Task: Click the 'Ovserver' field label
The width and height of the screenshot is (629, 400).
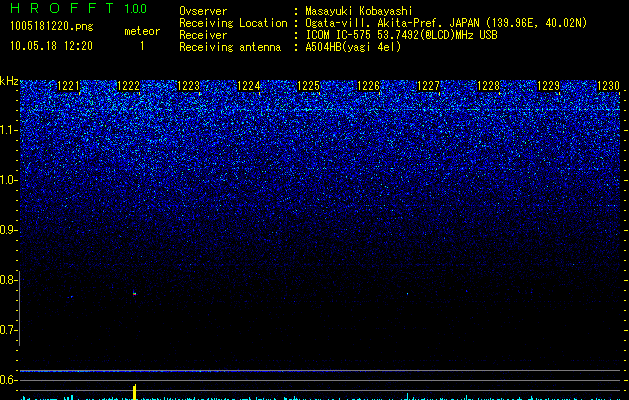Action: pos(203,11)
